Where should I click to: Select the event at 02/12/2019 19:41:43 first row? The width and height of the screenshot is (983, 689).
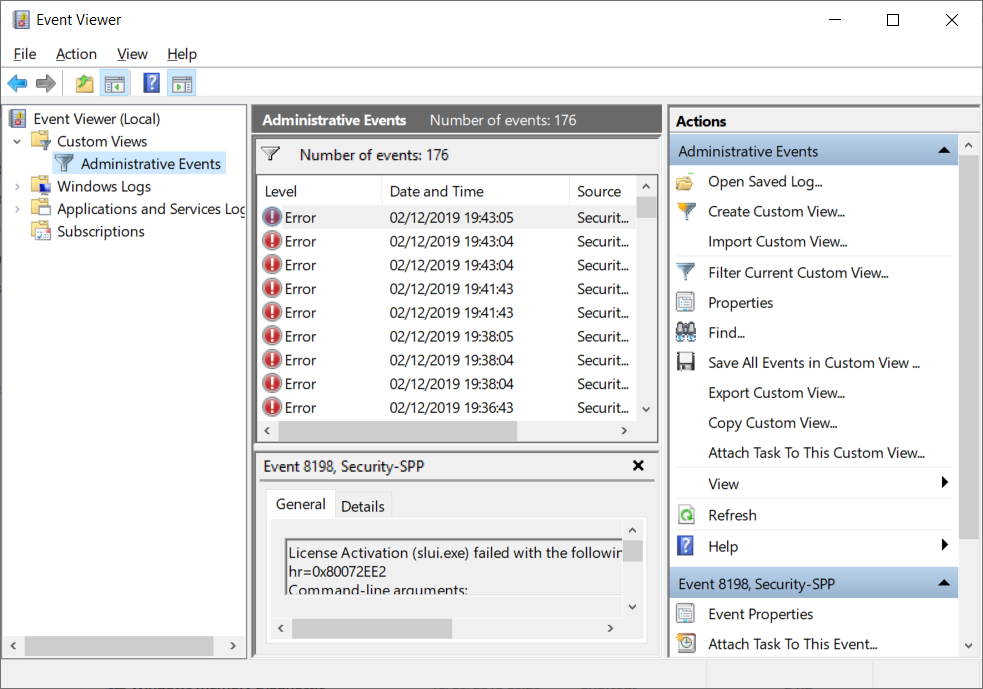pyautogui.click(x=446, y=288)
